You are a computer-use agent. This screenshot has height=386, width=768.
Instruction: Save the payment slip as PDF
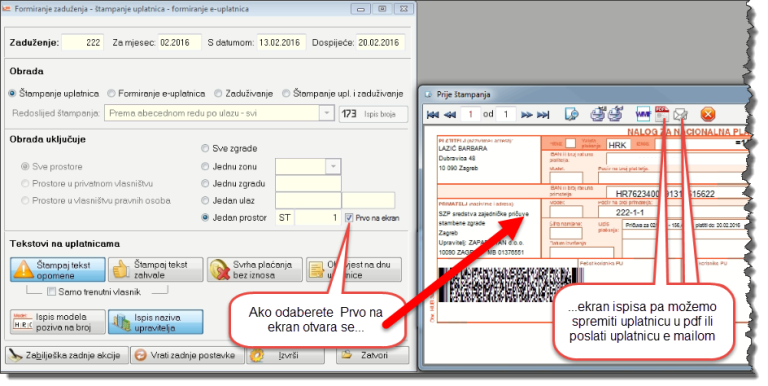point(662,114)
